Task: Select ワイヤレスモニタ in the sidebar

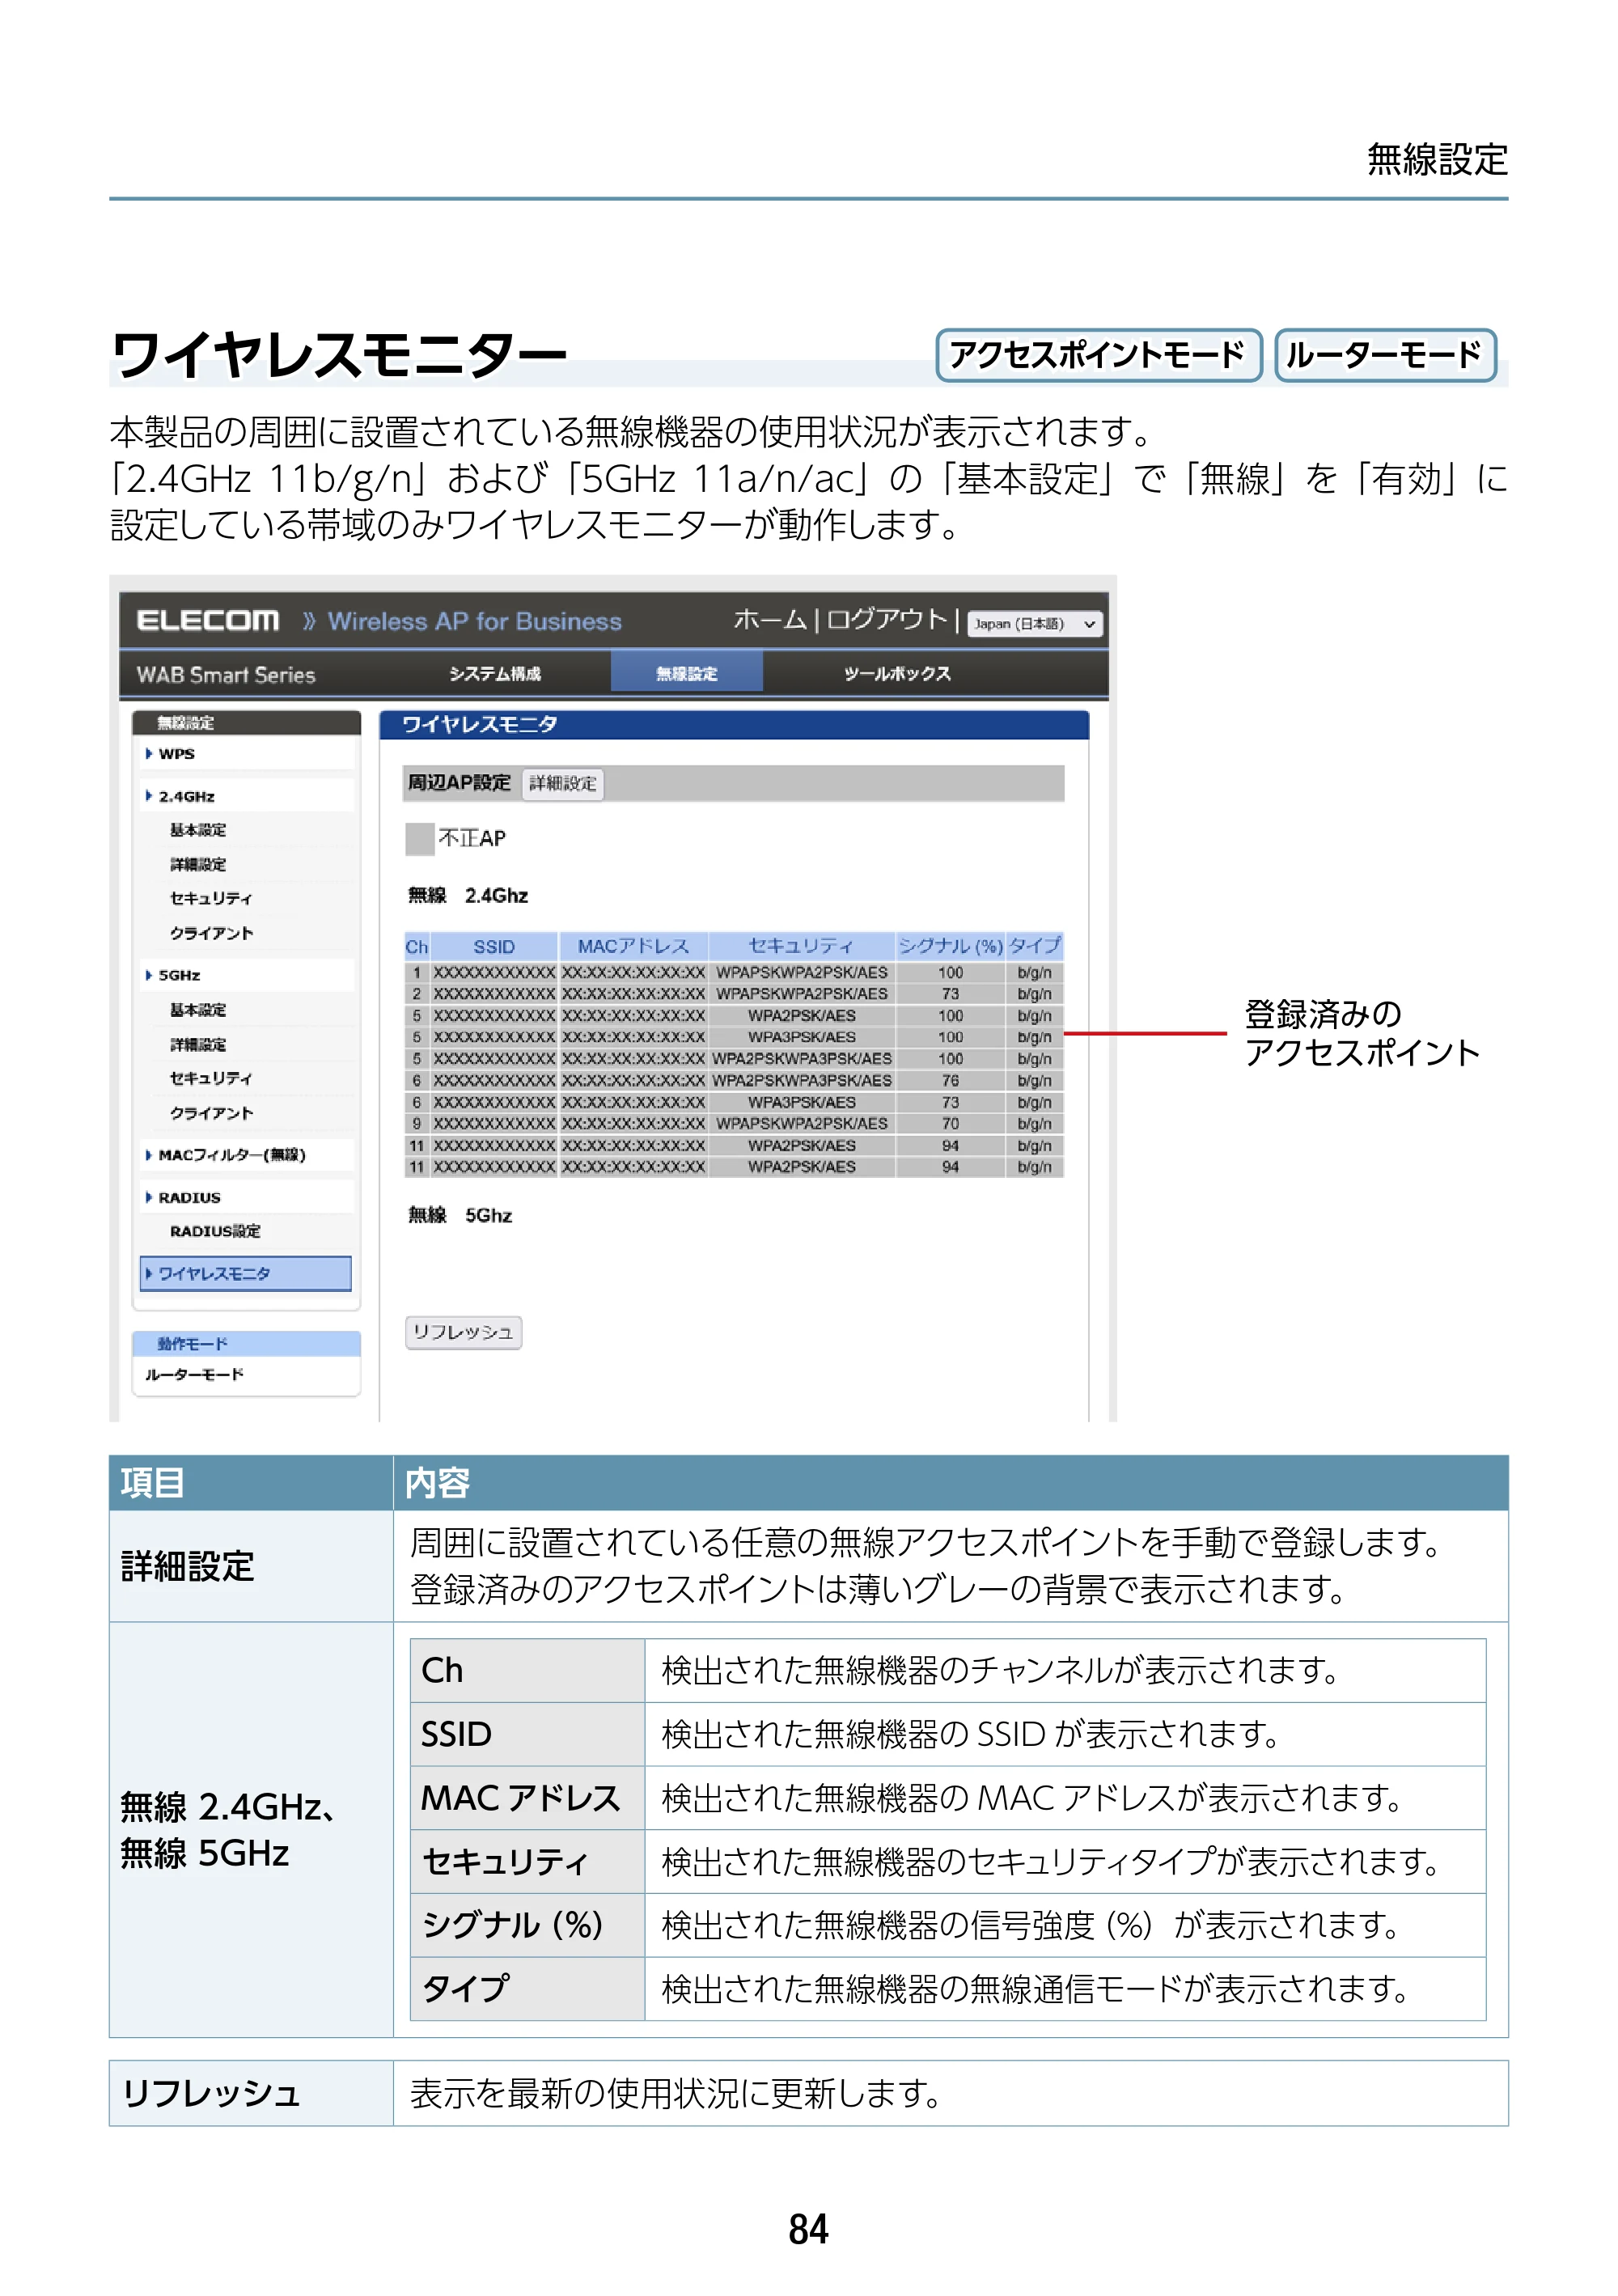Action: click(x=246, y=1273)
